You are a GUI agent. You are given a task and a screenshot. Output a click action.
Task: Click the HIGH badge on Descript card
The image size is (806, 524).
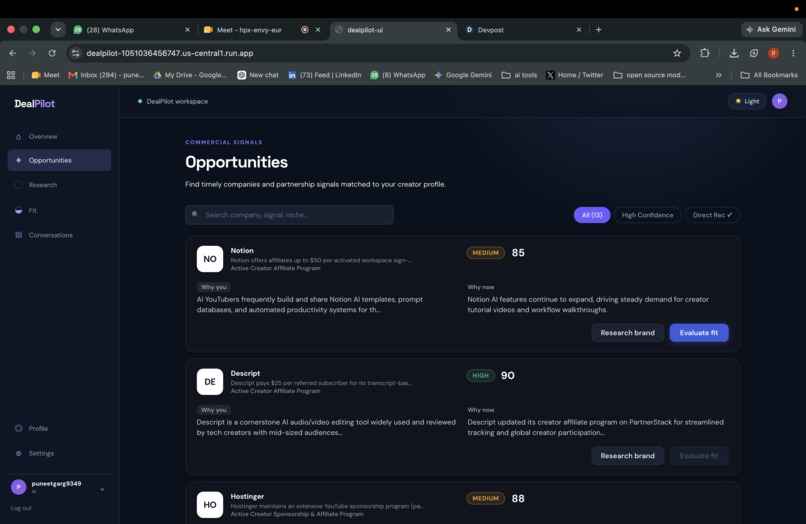pyautogui.click(x=481, y=375)
